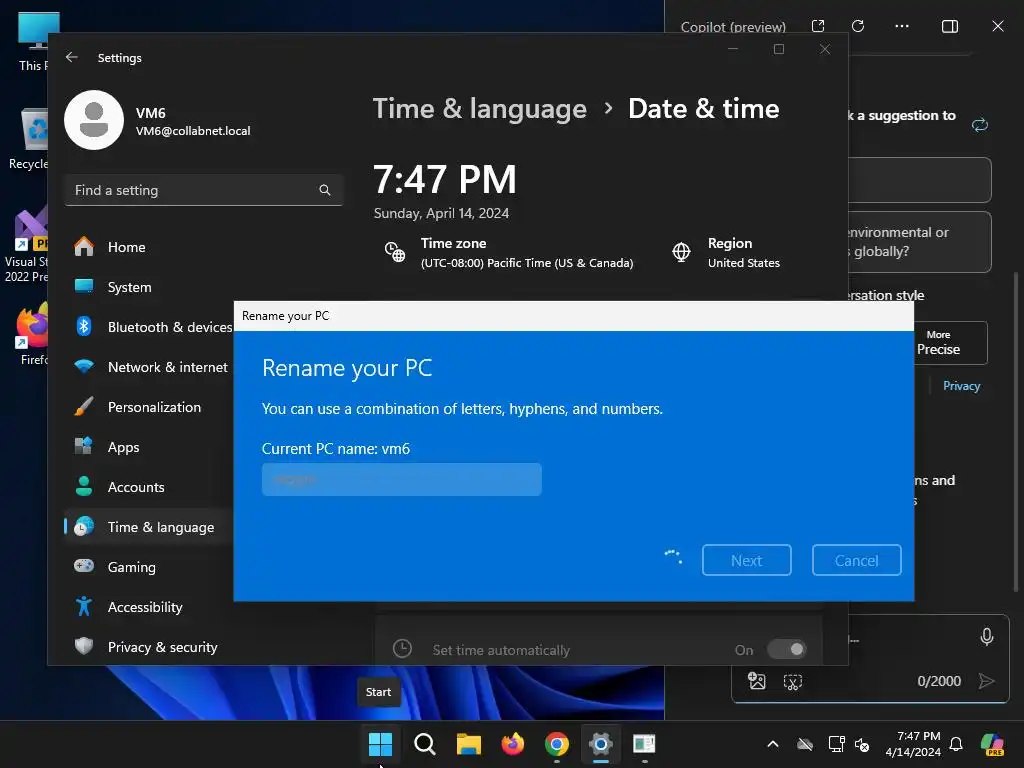1024x768 pixels.
Task: Toggle Set time automatically switch
Action: pyautogui.click(x=786, y=649)
